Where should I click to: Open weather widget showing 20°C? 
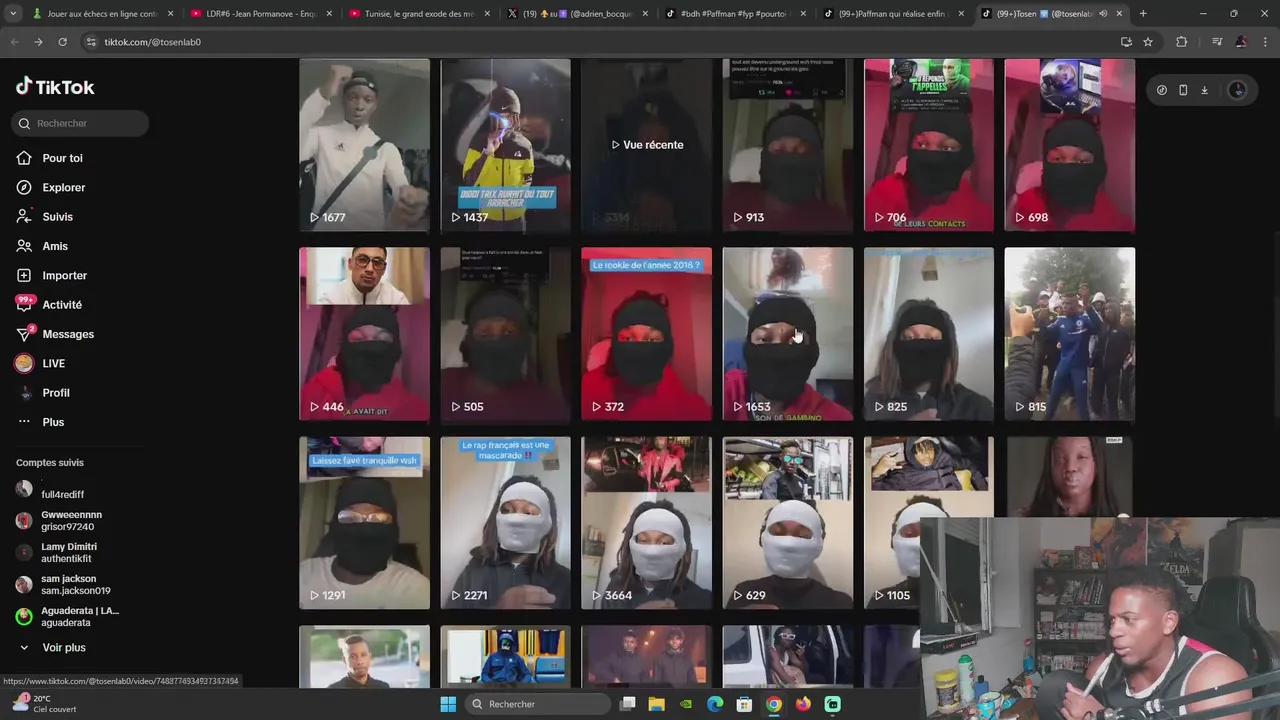coord(43,704)
